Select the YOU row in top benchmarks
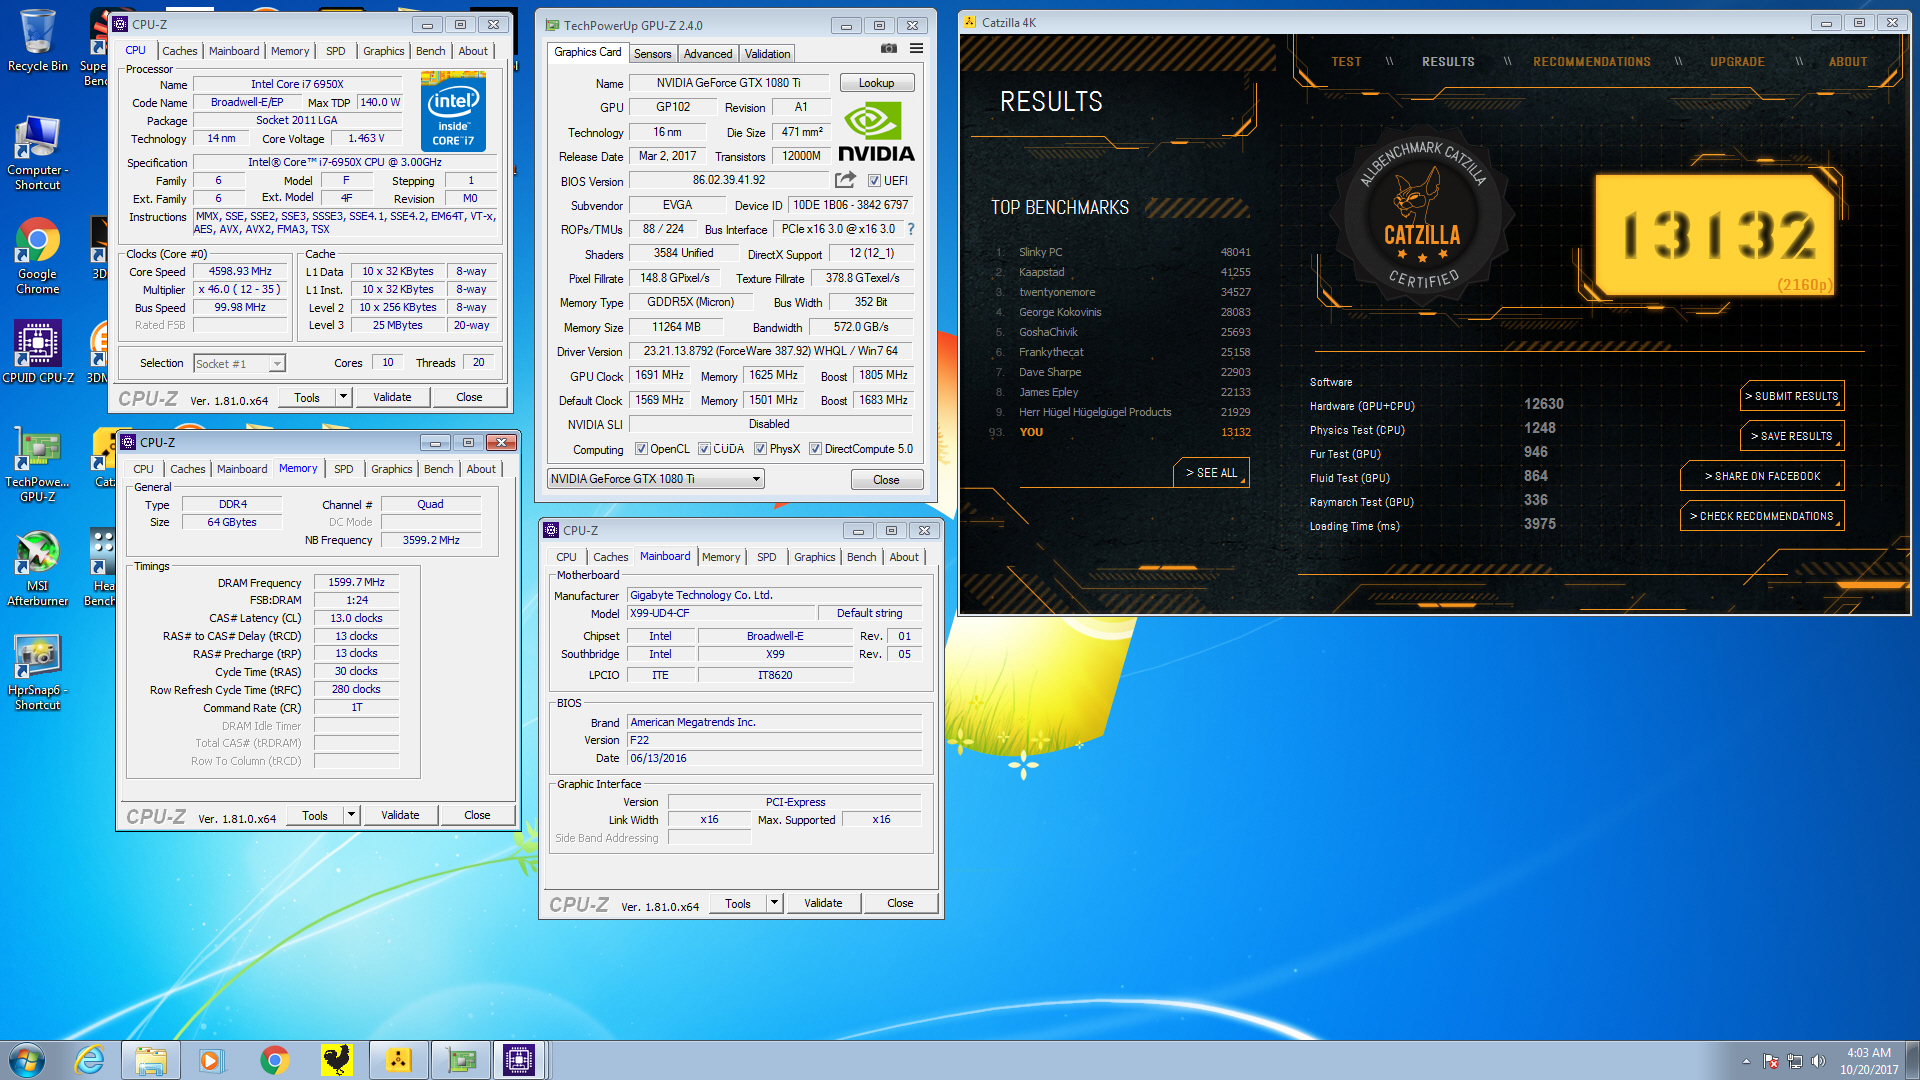Screen dimensions: 1920x1080 (x=1120, y=432)
